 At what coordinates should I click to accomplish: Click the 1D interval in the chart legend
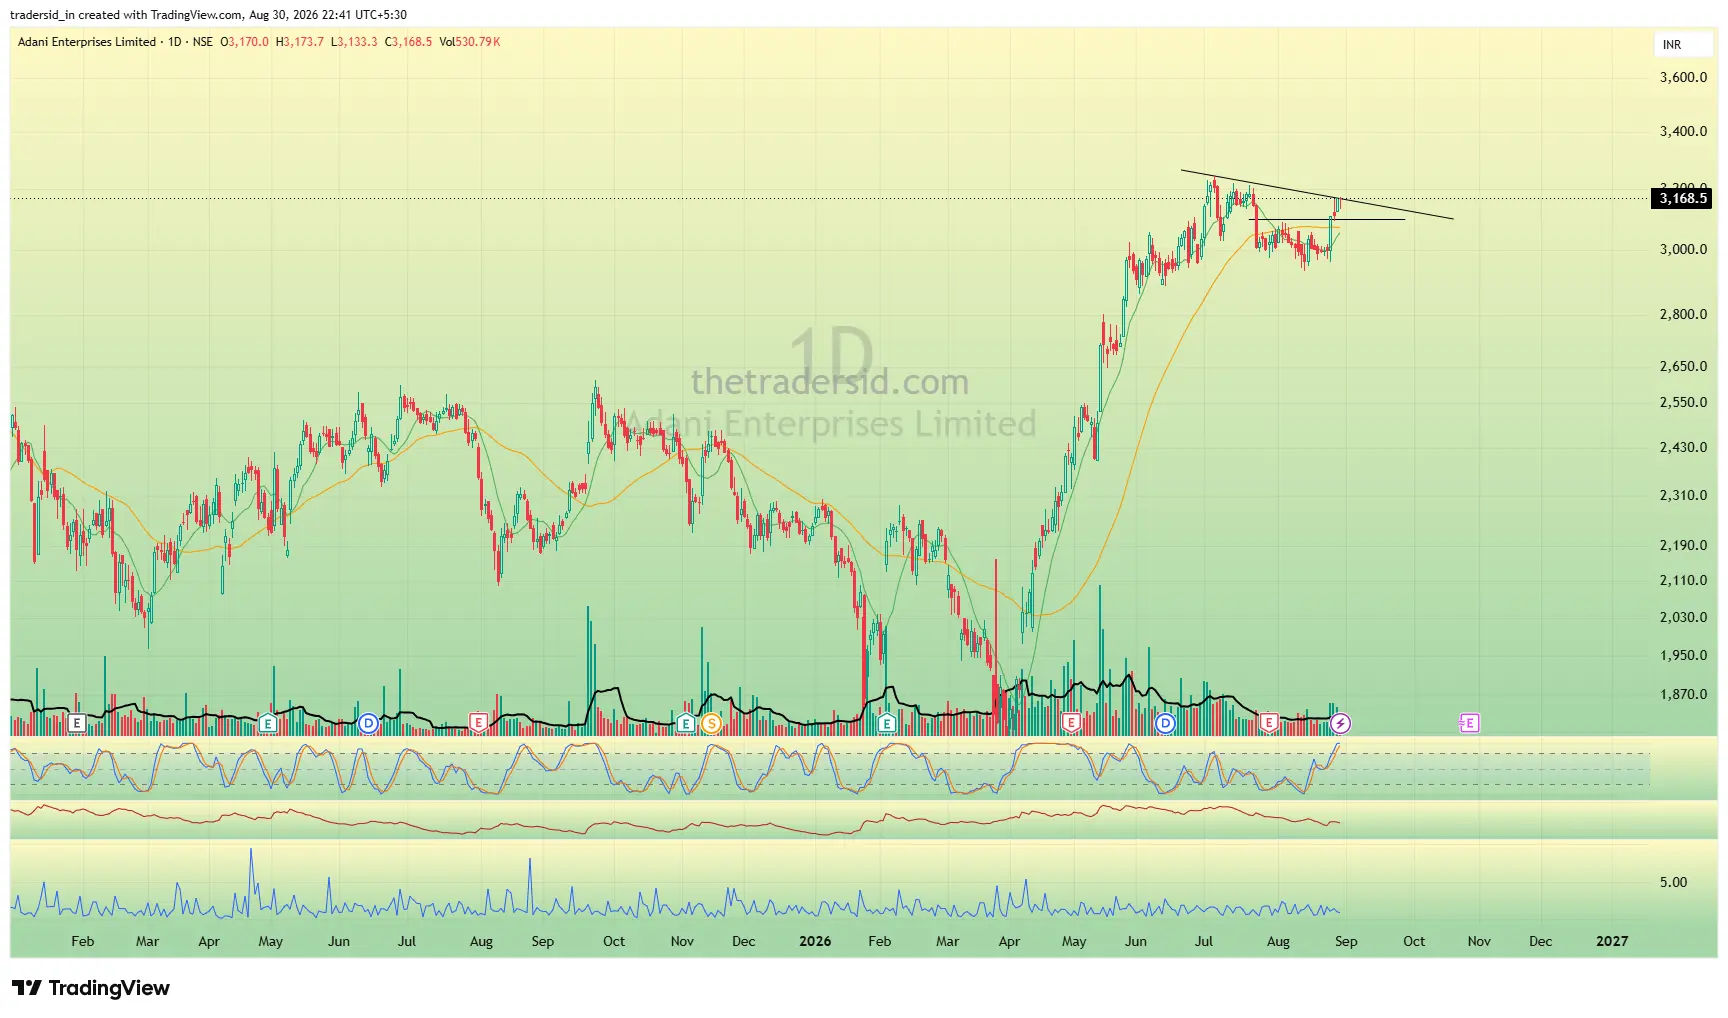[x=175, y=42]
